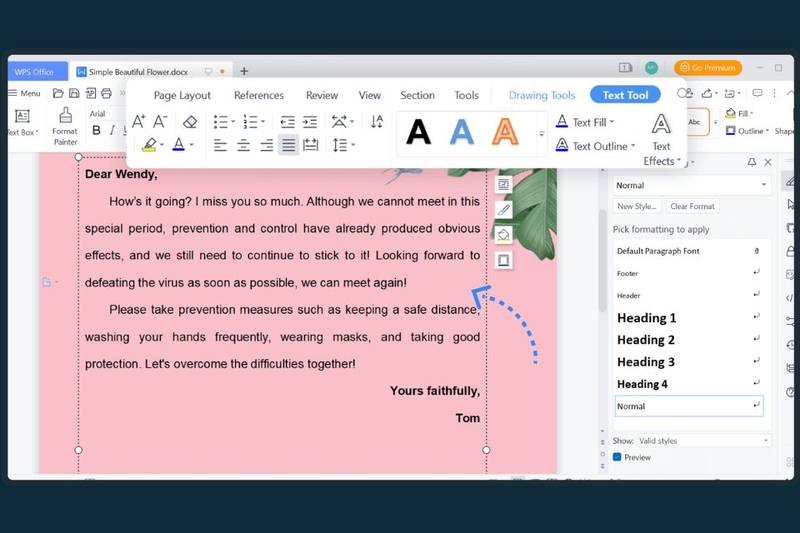
Task: Open the Review tab
Action: click(322, 95)
